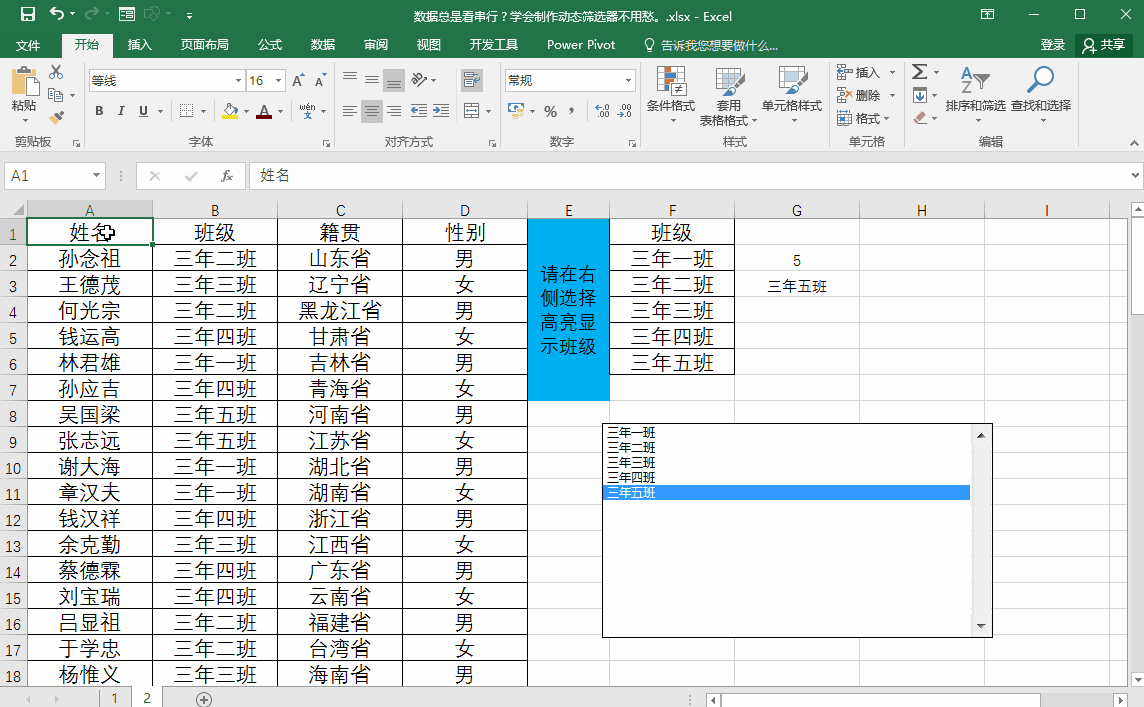The image size is (1144, 707).
Task: Click the Format Painter brush icon
Action: (56, 116)
